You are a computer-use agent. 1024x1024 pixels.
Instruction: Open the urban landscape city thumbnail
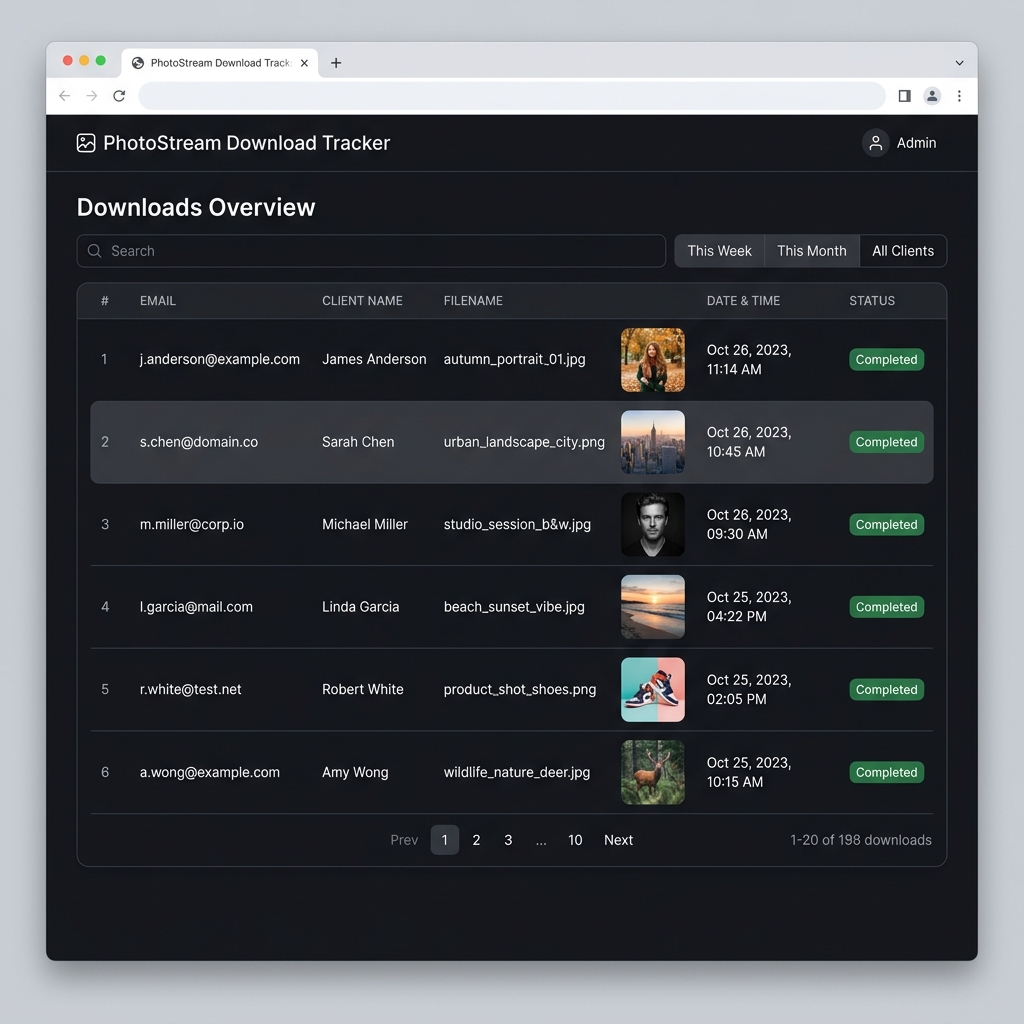click(652, 442)
